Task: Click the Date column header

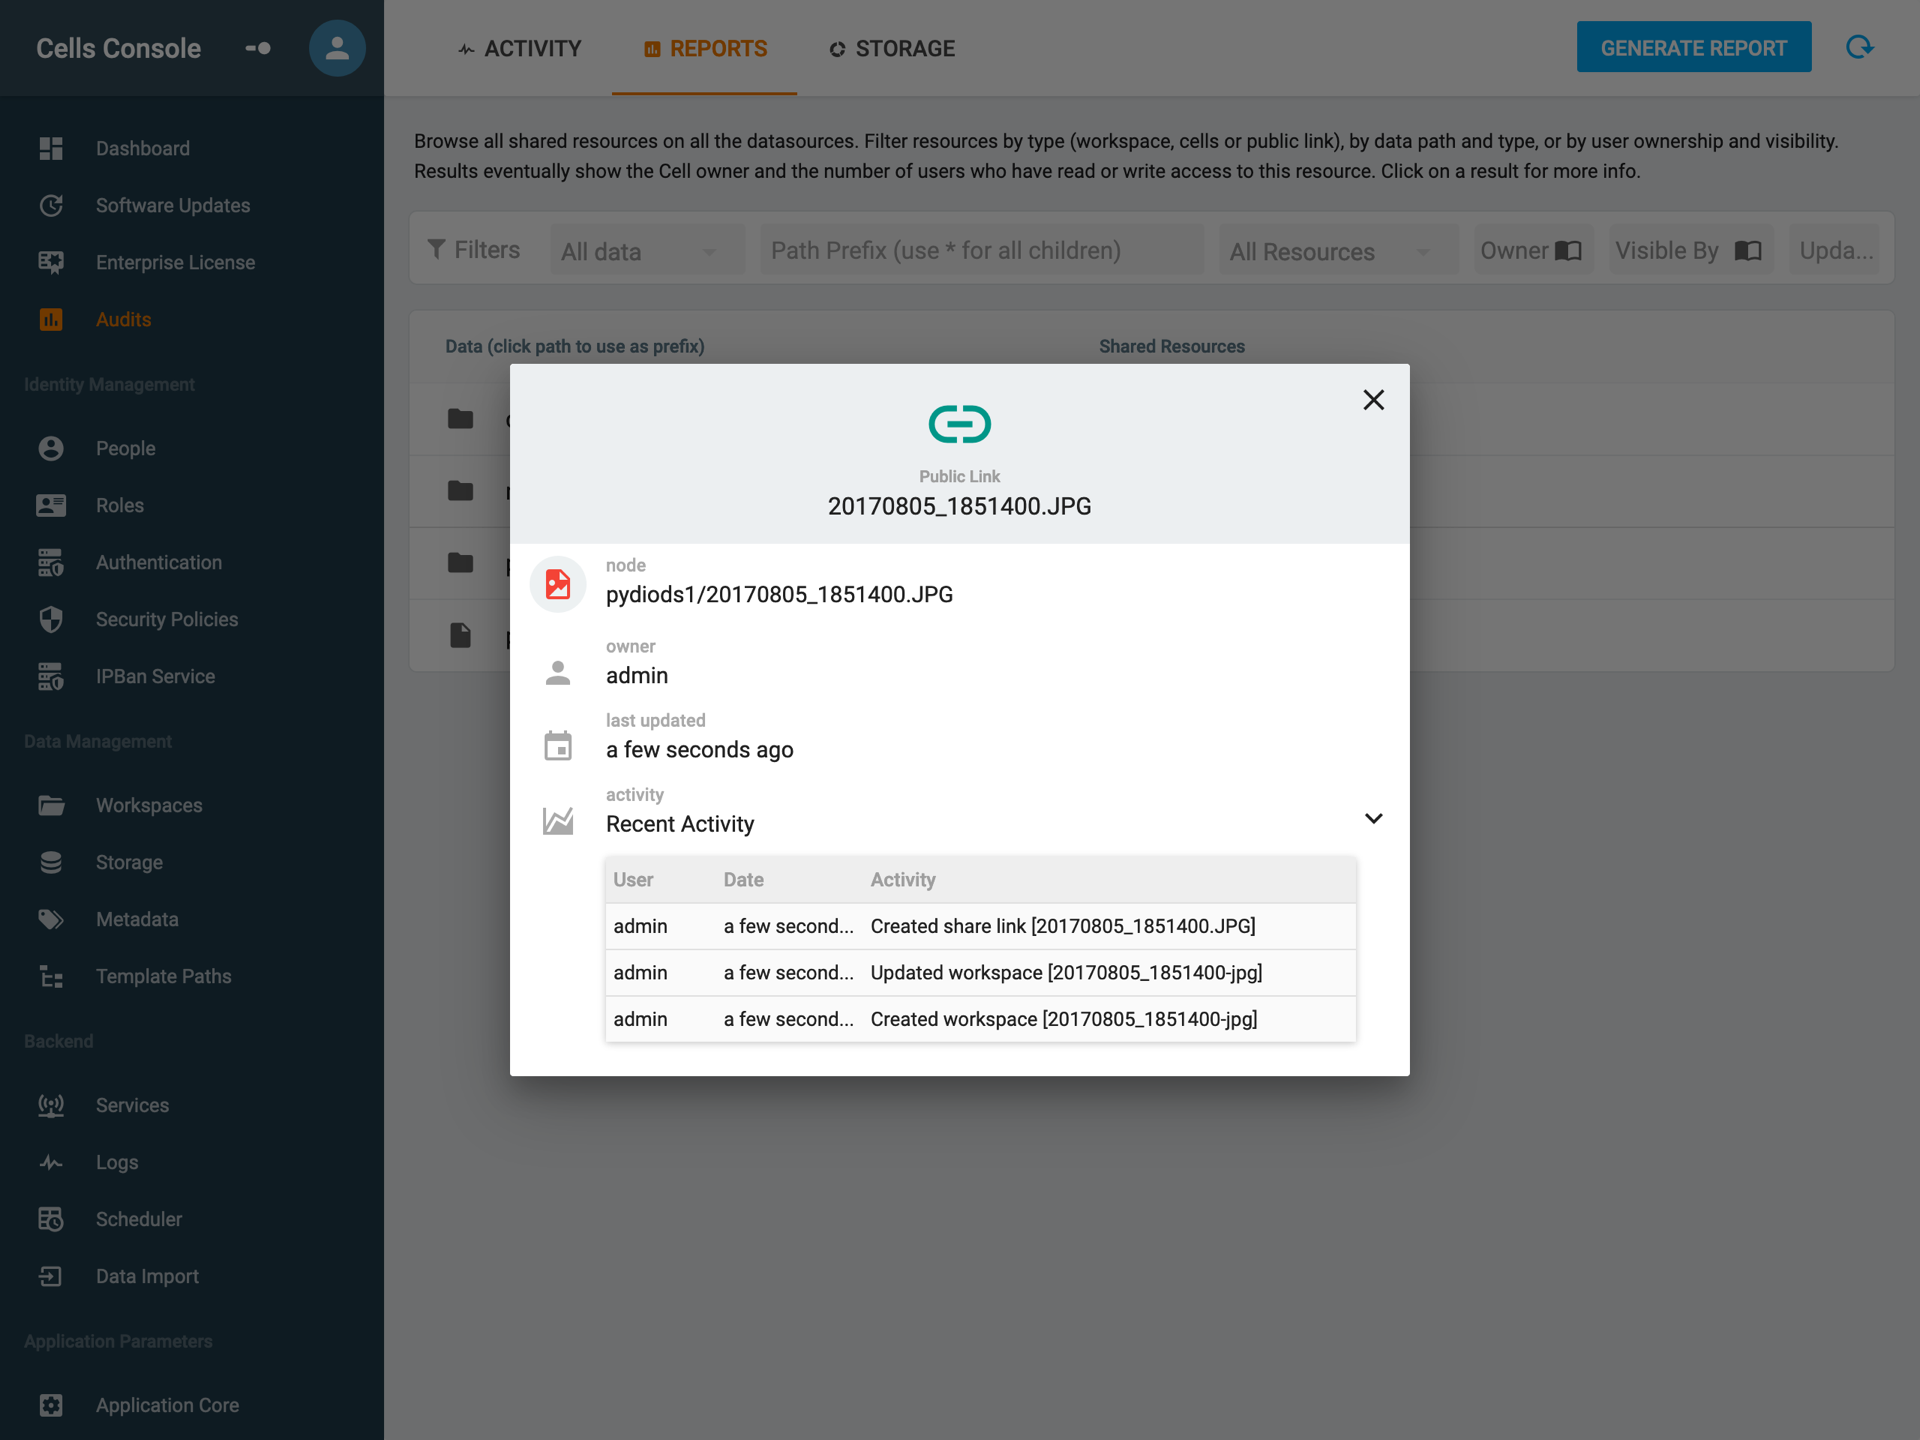Action: click(743, 879)
